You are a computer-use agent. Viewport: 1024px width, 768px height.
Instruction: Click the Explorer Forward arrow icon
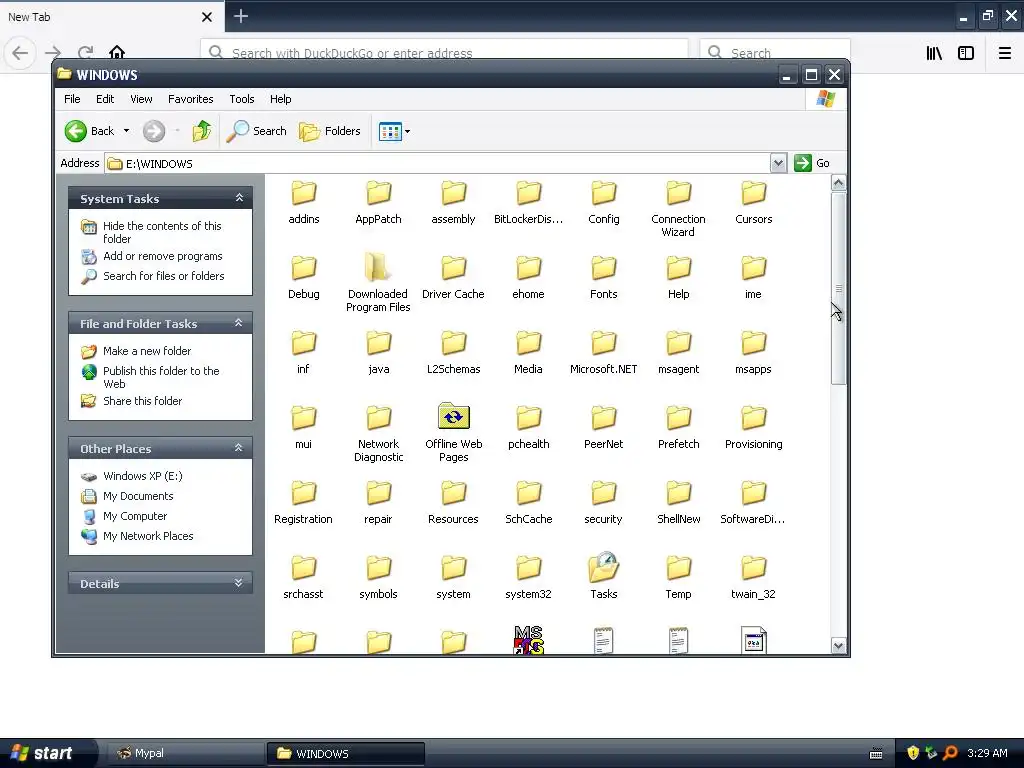pos(154,131)
